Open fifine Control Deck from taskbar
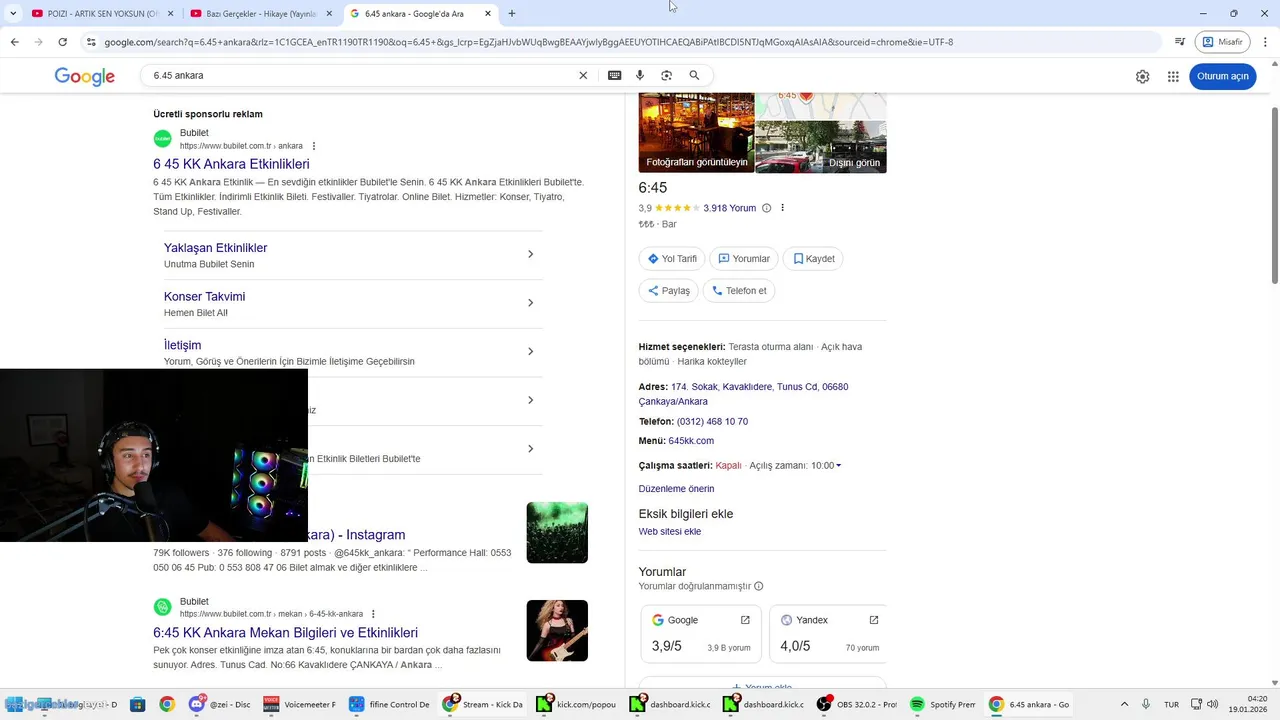Viewport: 1280px width, 720px height. point(389,704)
